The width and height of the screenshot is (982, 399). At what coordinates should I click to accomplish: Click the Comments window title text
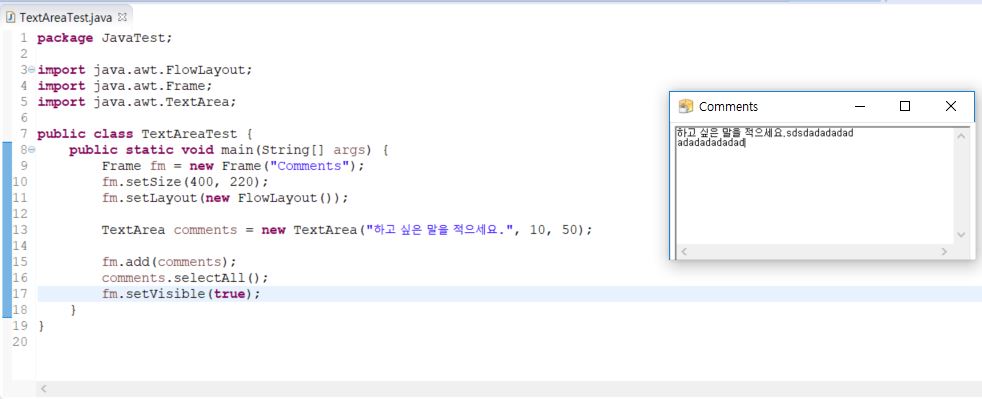728,106
